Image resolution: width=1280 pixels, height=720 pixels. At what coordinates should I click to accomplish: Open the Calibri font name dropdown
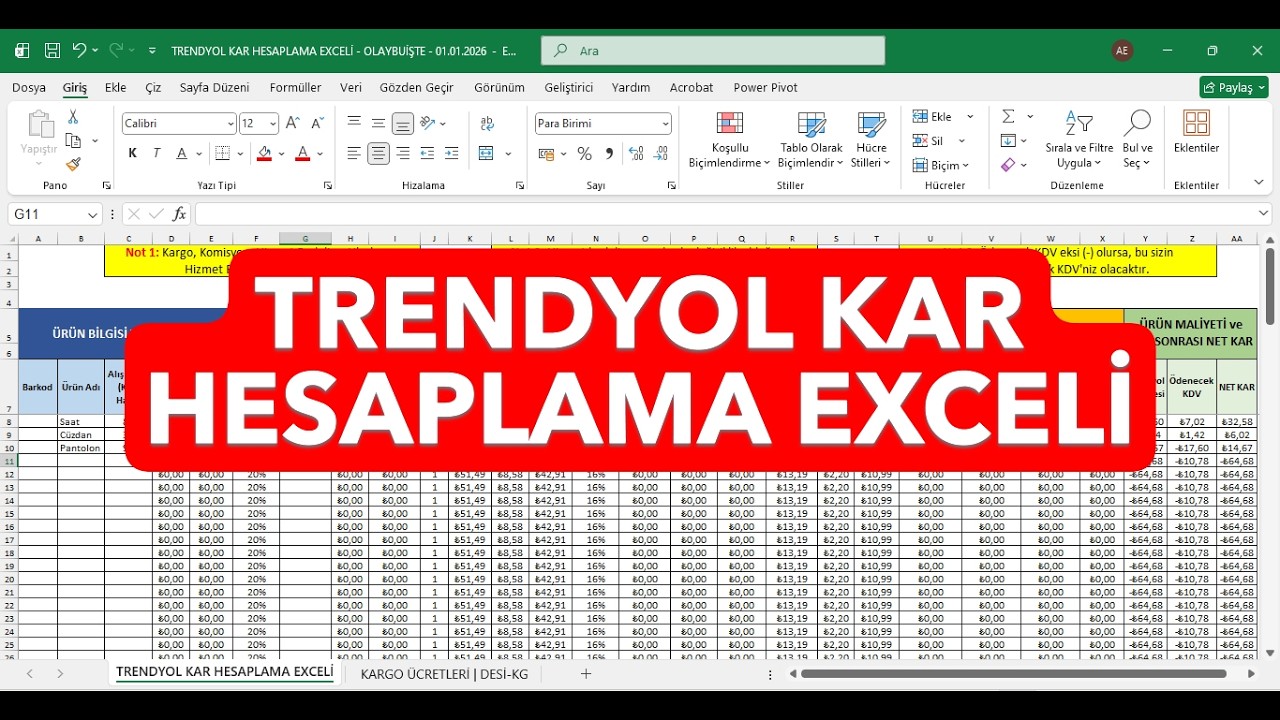click(x=230, y=124)
